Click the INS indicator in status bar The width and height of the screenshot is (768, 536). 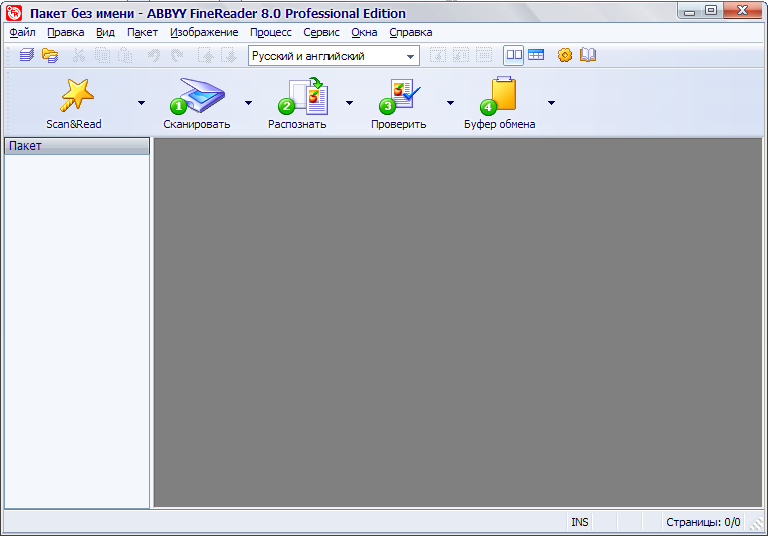point(580,522)
